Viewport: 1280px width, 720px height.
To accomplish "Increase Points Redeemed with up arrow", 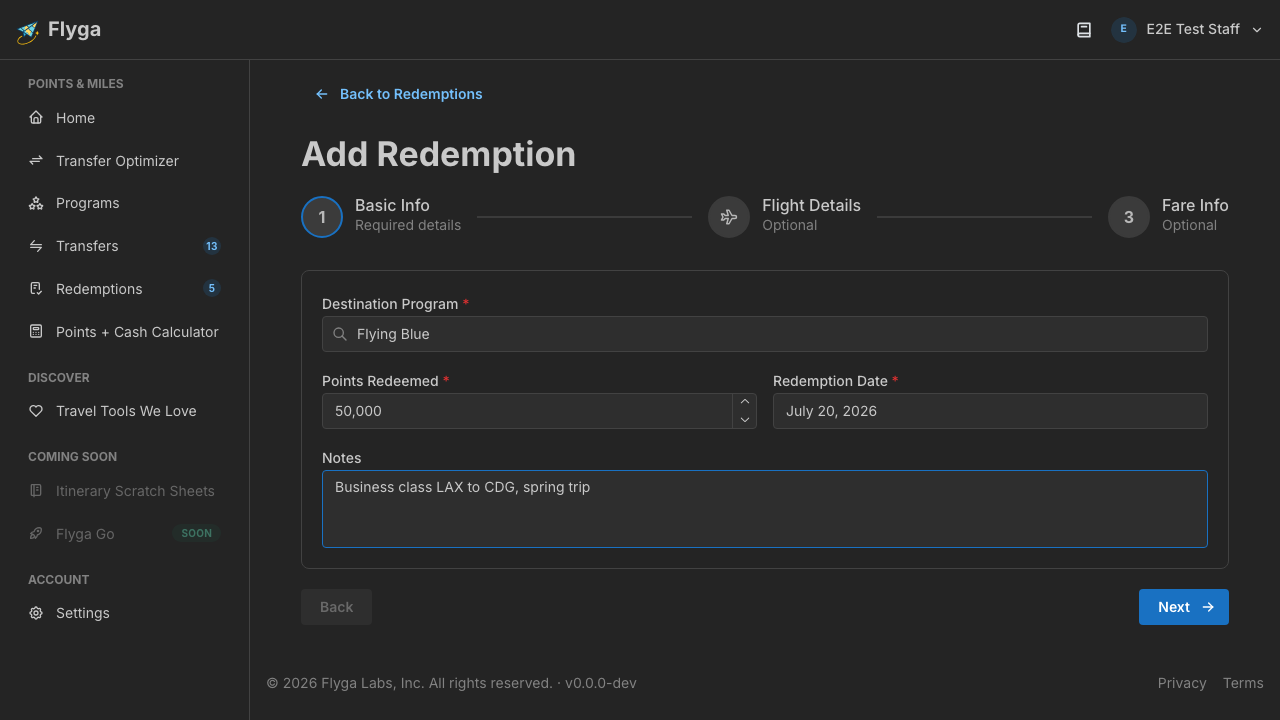I will tap(744, 402).
